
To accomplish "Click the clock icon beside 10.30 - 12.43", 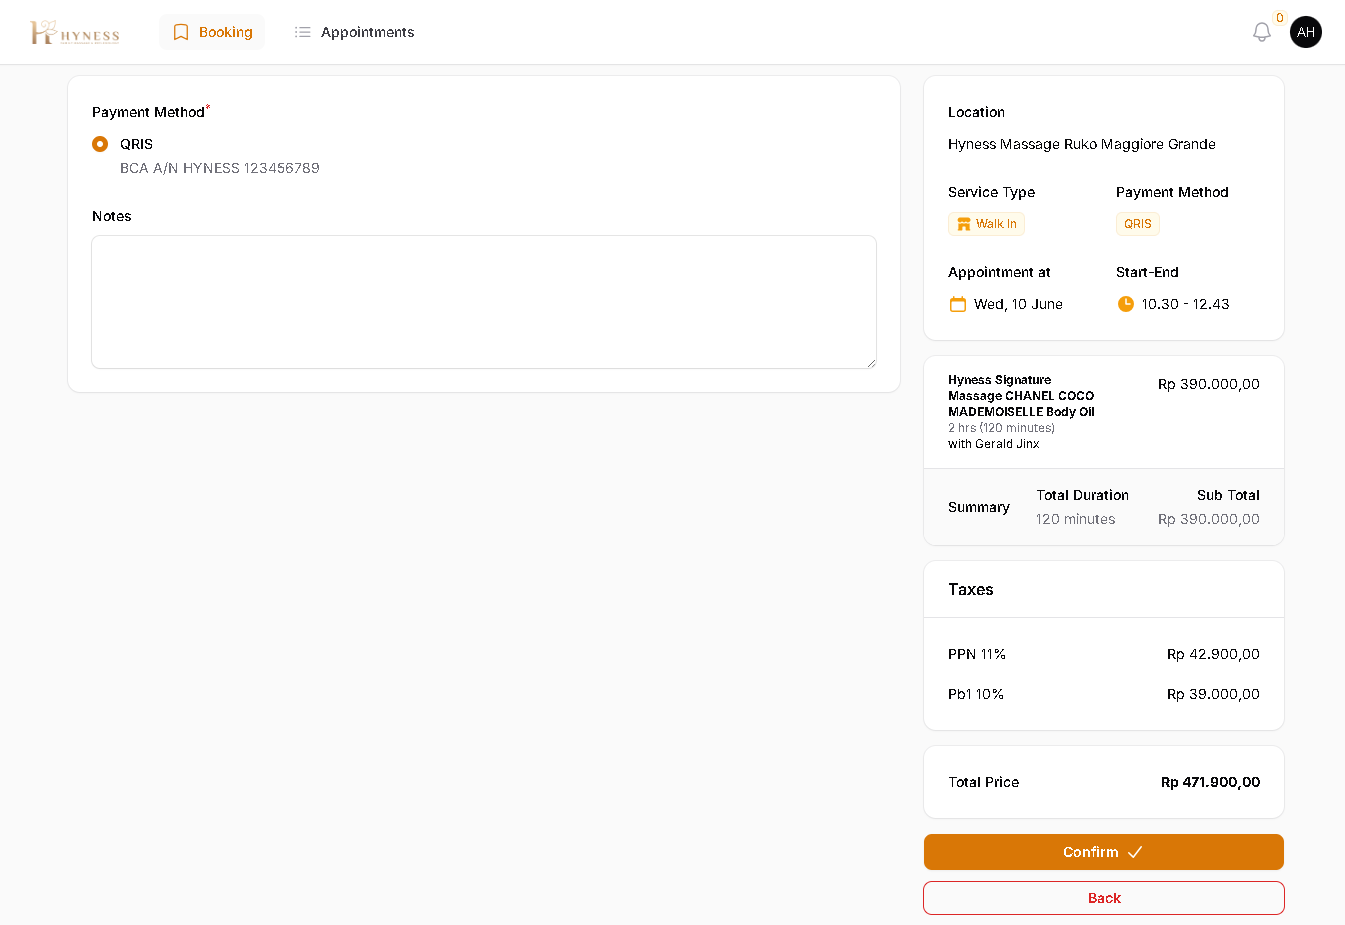I will pos(1125,304).
